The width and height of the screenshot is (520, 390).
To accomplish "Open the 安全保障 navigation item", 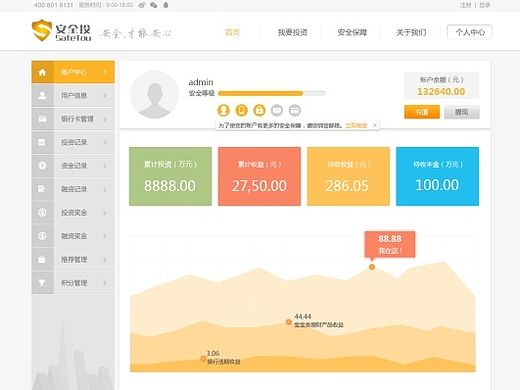I will tap(352, 32).
